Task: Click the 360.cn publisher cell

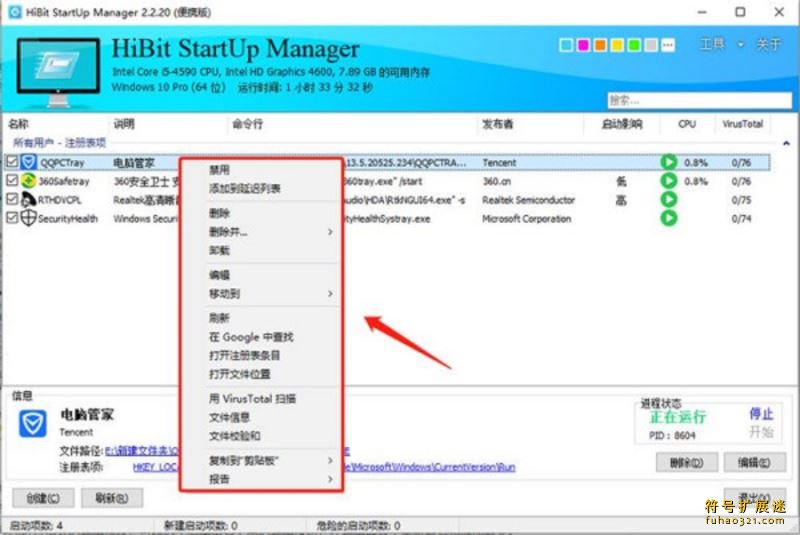Action: [x=496, y=181]
